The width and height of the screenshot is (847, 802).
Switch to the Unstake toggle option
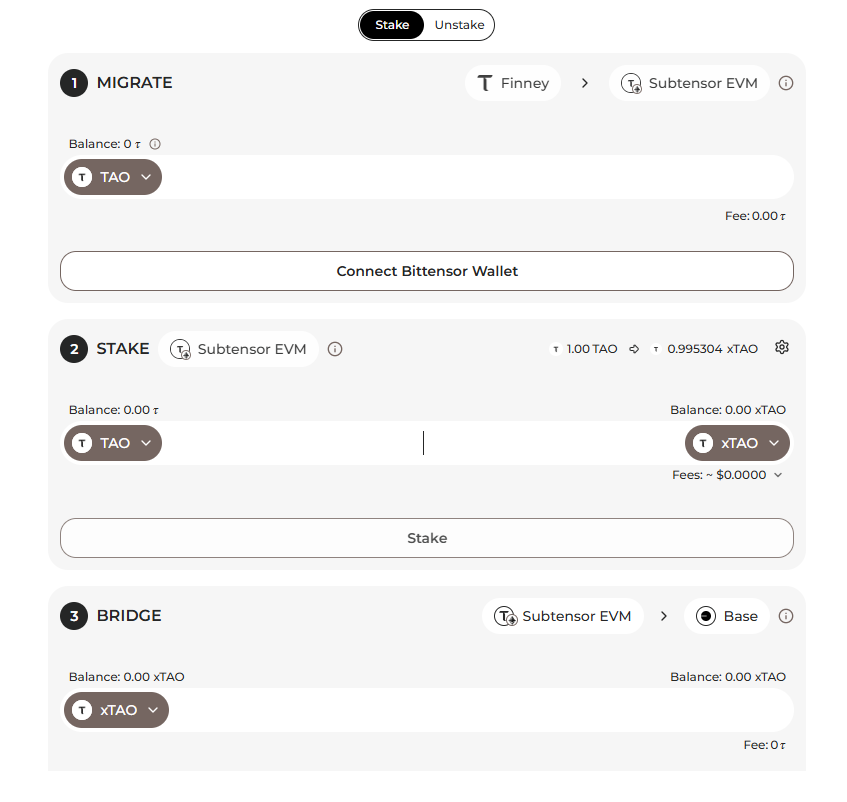[x=459, y=25]
